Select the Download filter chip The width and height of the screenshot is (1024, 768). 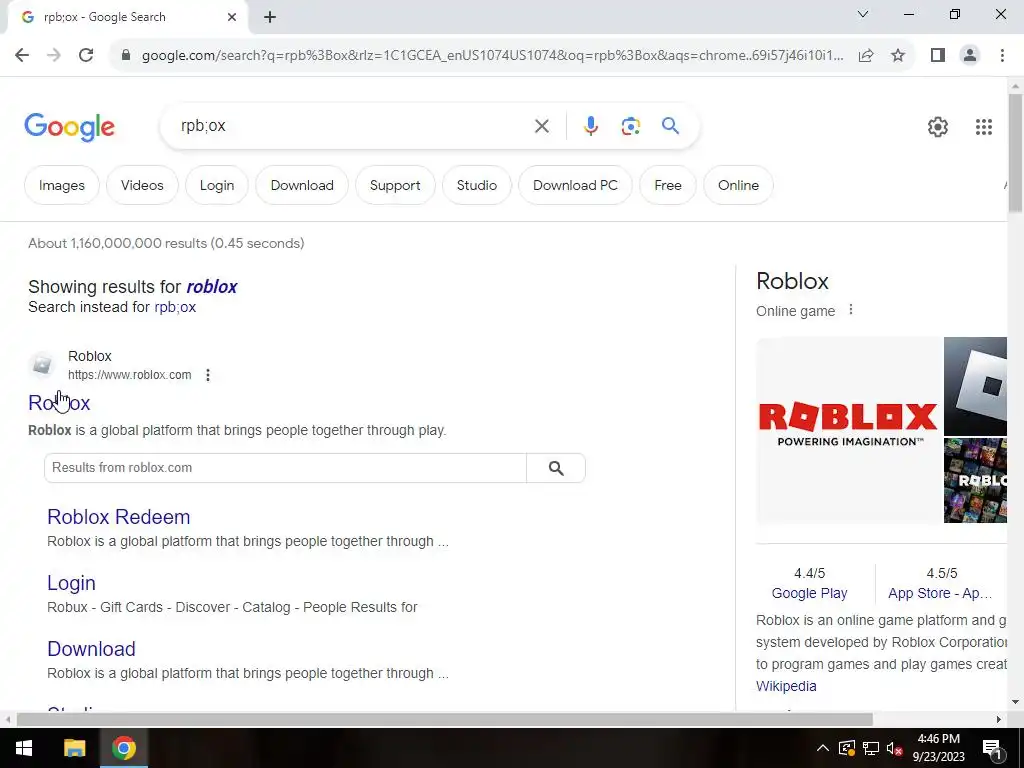coord(302,185)
